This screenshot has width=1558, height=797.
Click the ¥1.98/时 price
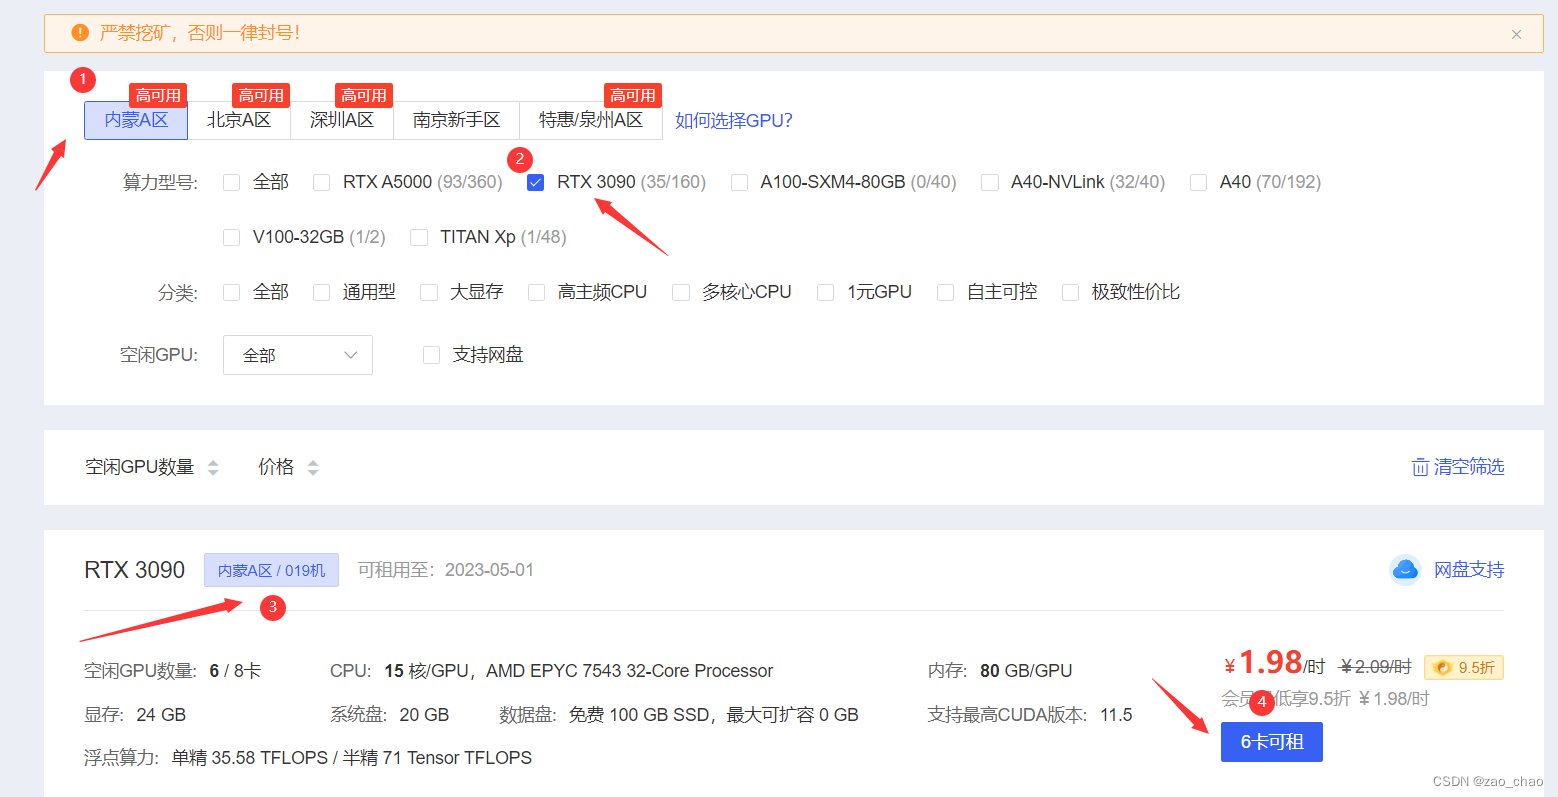pyautogui.click(x=1275, y=664)
